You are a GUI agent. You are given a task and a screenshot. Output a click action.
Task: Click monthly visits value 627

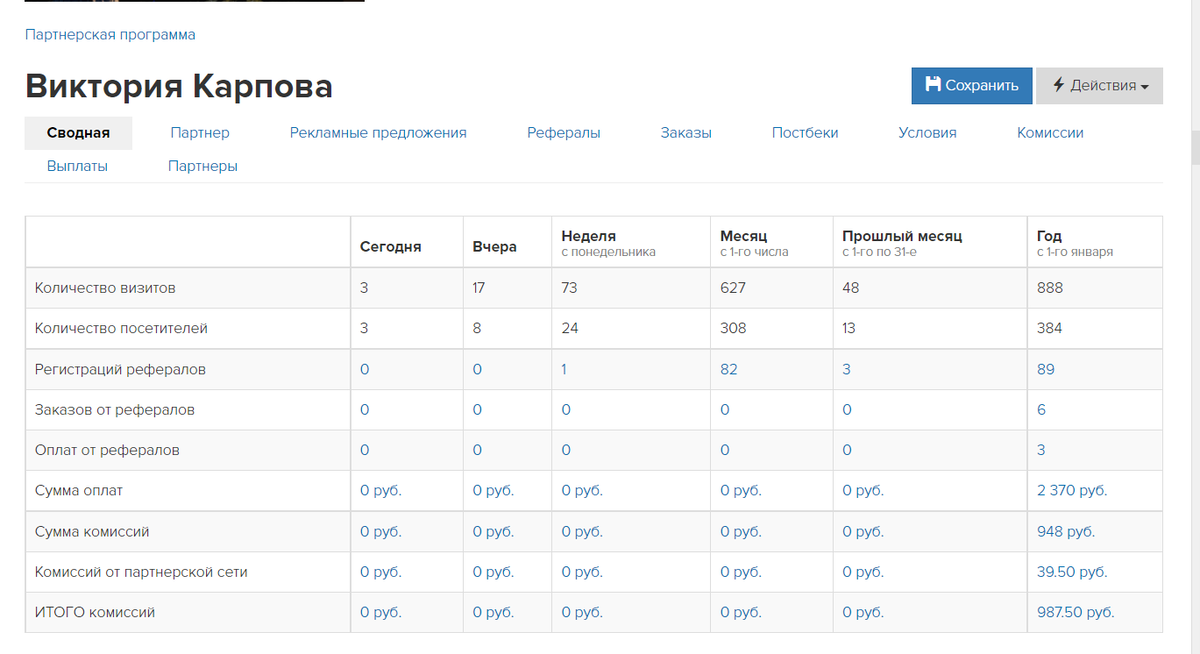[x=733, y=288]
